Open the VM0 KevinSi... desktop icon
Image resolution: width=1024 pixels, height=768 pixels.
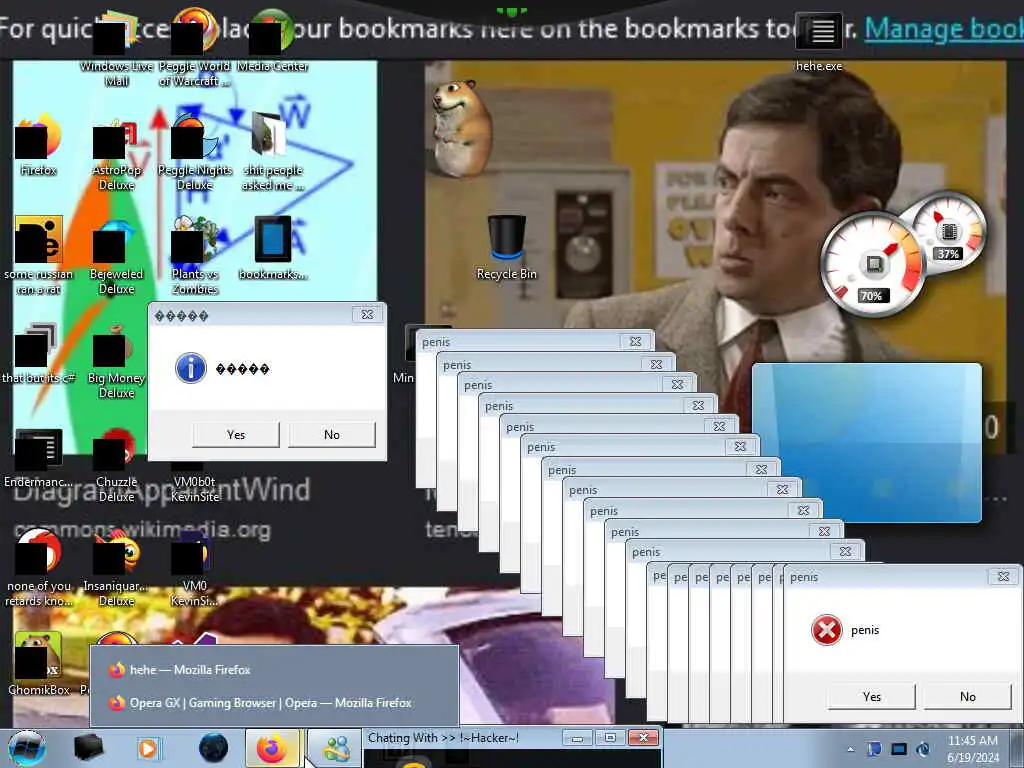[x=195, y=567]
